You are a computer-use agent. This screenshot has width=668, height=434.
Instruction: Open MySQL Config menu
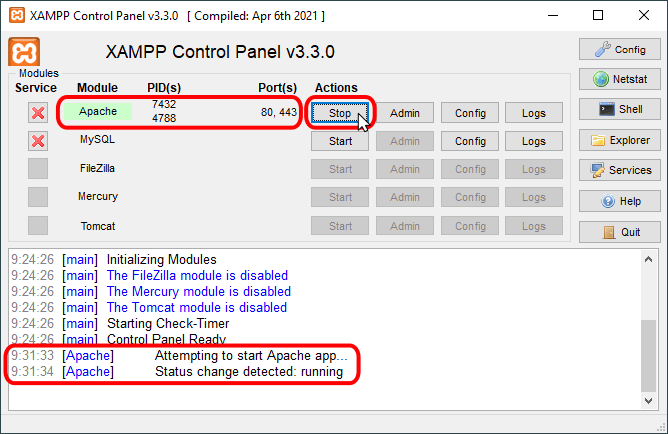(470, 141)
